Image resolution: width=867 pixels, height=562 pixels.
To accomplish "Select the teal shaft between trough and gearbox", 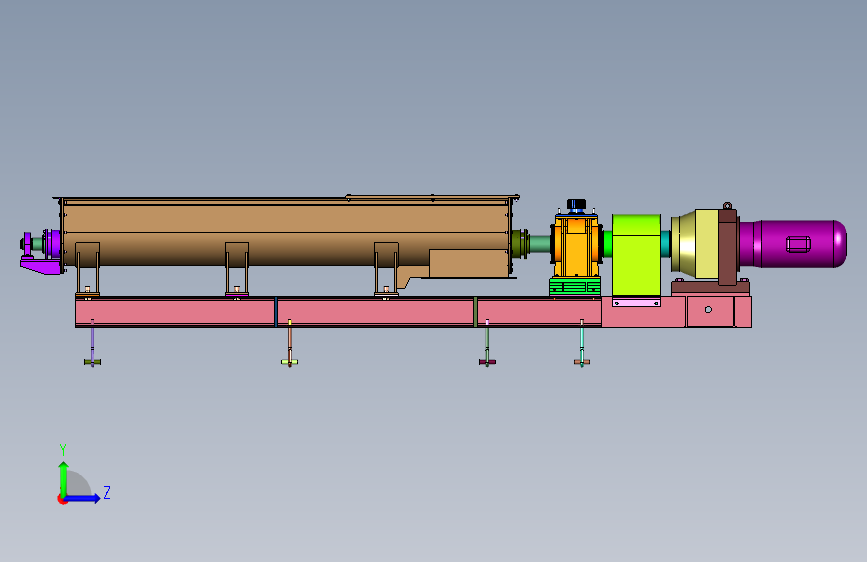I will pyautogui.click(x=540, y=244).
